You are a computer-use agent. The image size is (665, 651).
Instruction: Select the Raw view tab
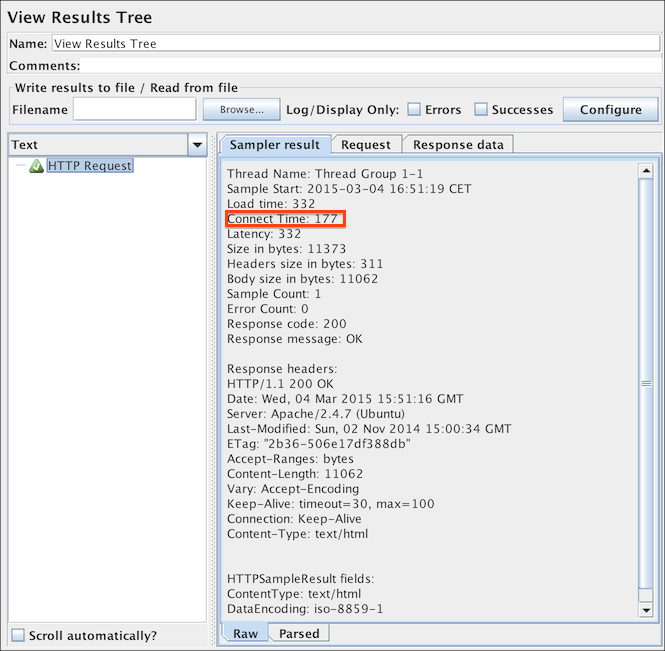point(245,633)
